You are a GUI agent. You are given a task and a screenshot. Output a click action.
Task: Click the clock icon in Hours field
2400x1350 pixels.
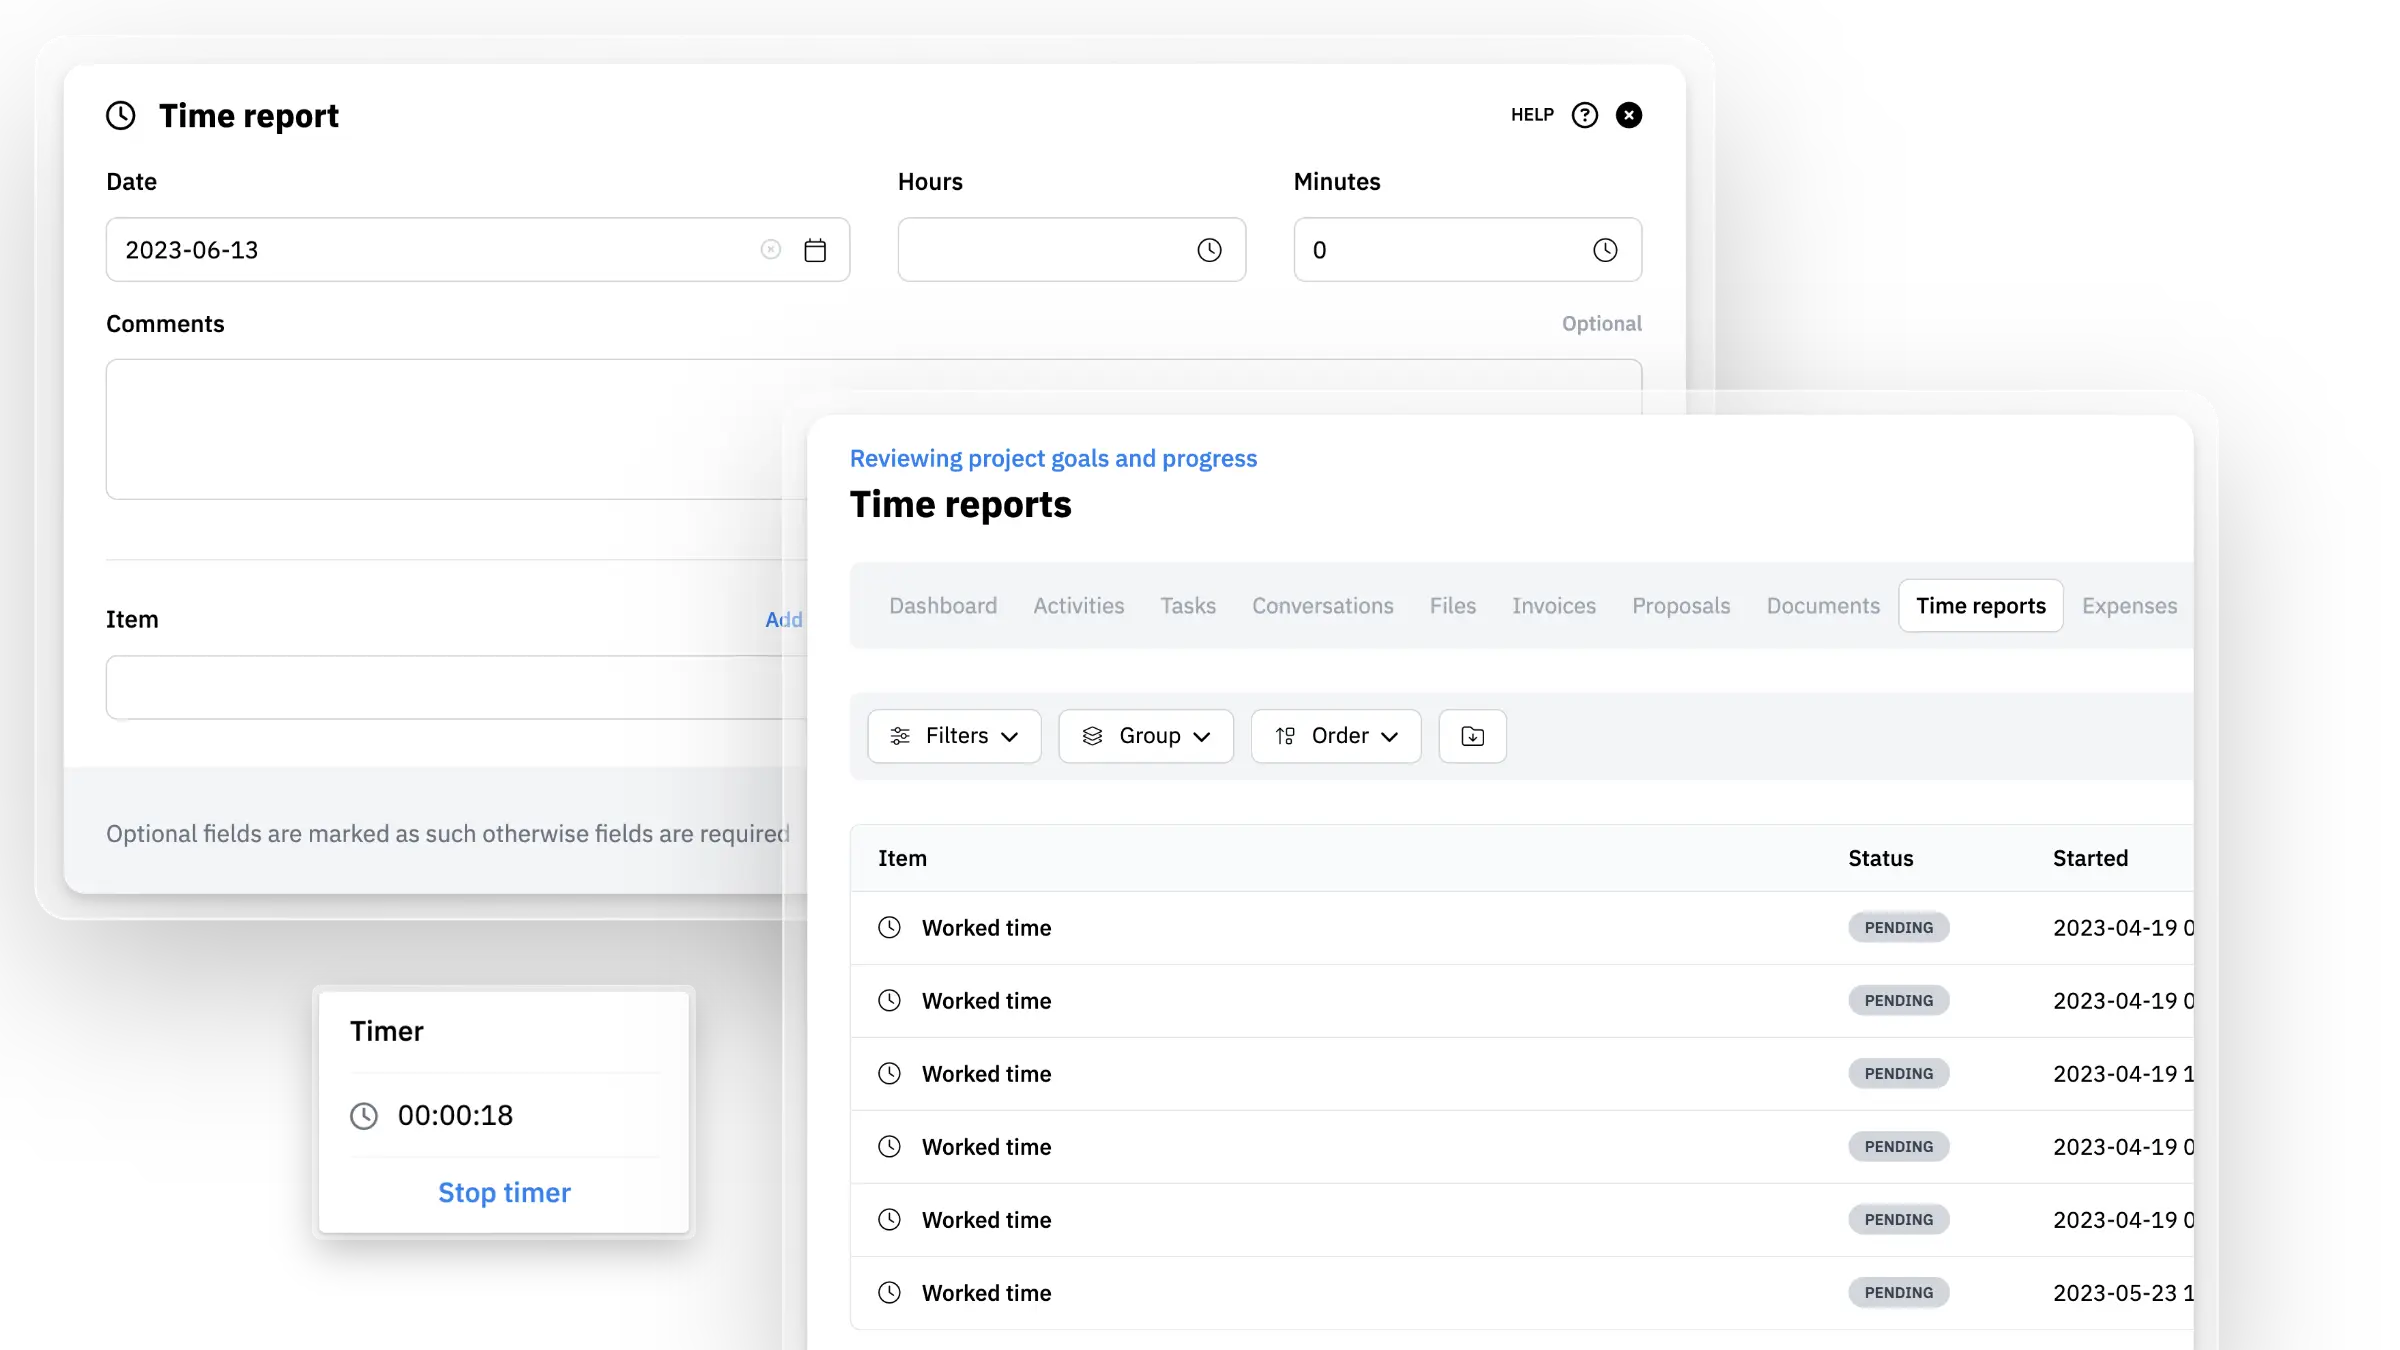(1209, 250)
